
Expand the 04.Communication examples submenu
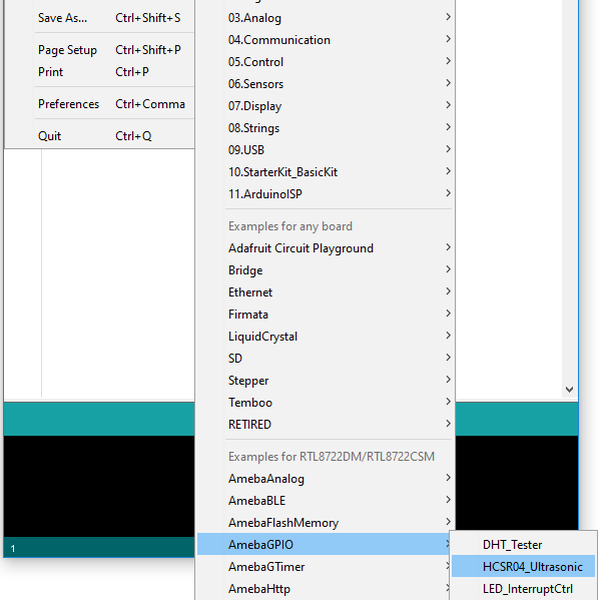tap(326, 40)
